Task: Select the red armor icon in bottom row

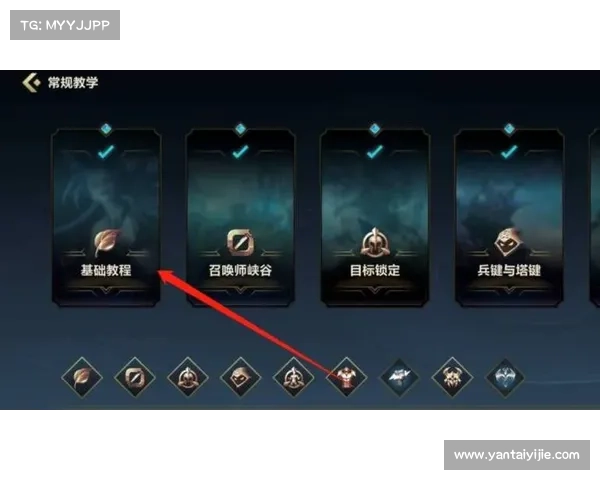Action: tap(346, 377)
